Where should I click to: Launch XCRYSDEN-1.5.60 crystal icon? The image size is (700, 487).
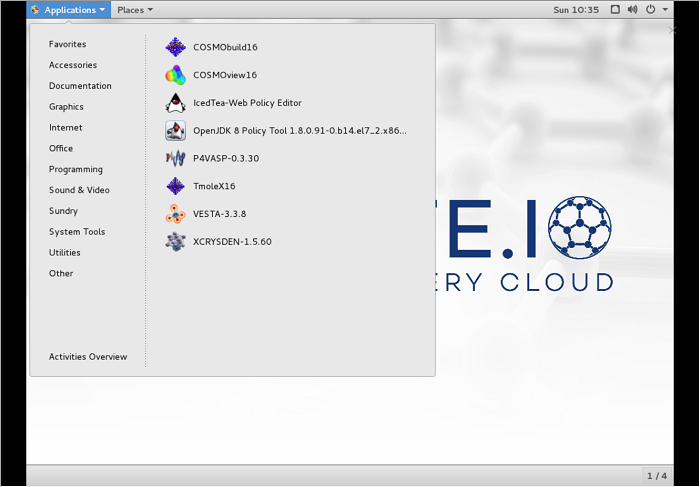(175, 241)
